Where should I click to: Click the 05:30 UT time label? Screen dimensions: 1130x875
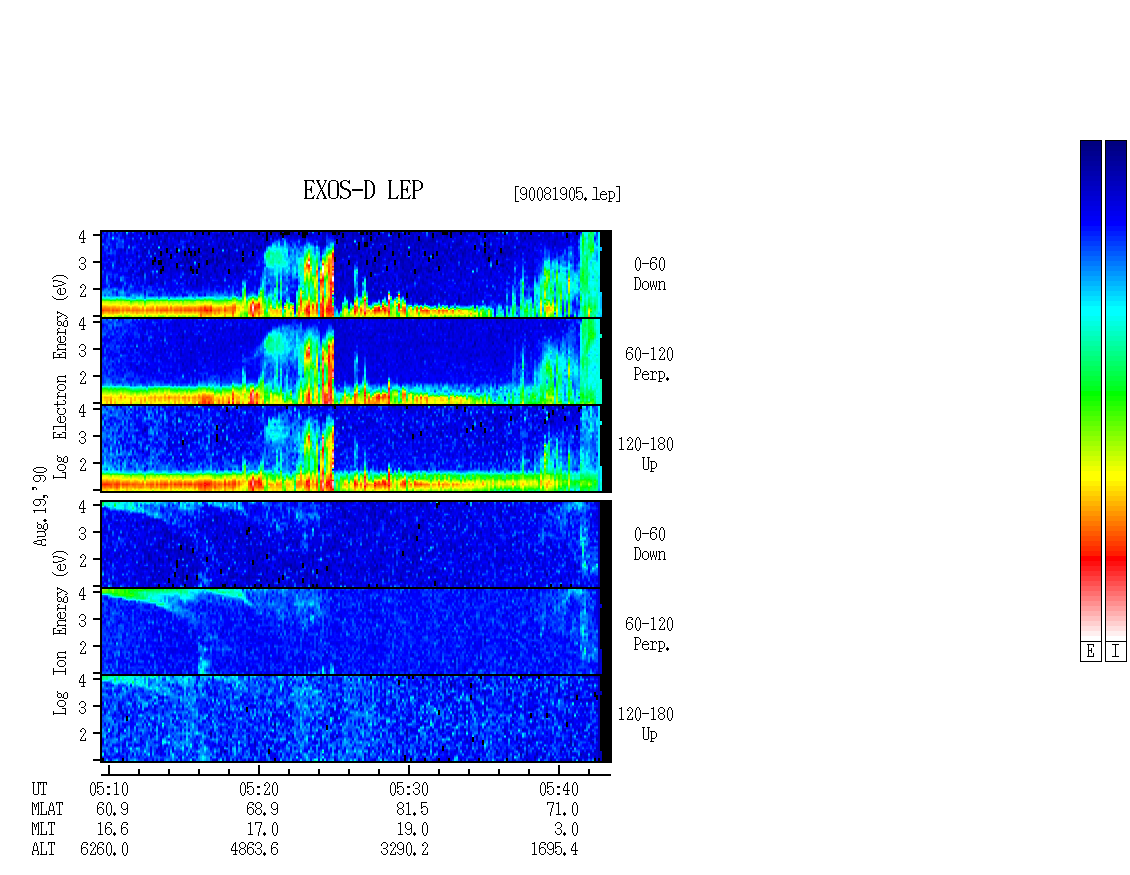(409, 789)
